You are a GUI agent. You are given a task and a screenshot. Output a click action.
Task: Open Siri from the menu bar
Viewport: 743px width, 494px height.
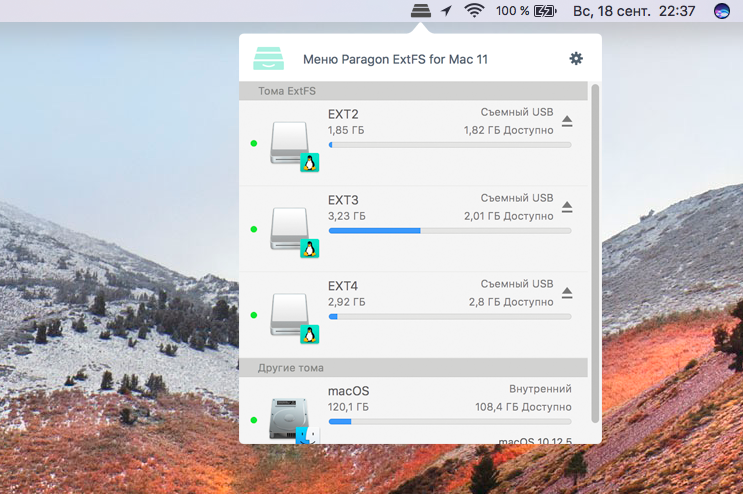(722, 10)
